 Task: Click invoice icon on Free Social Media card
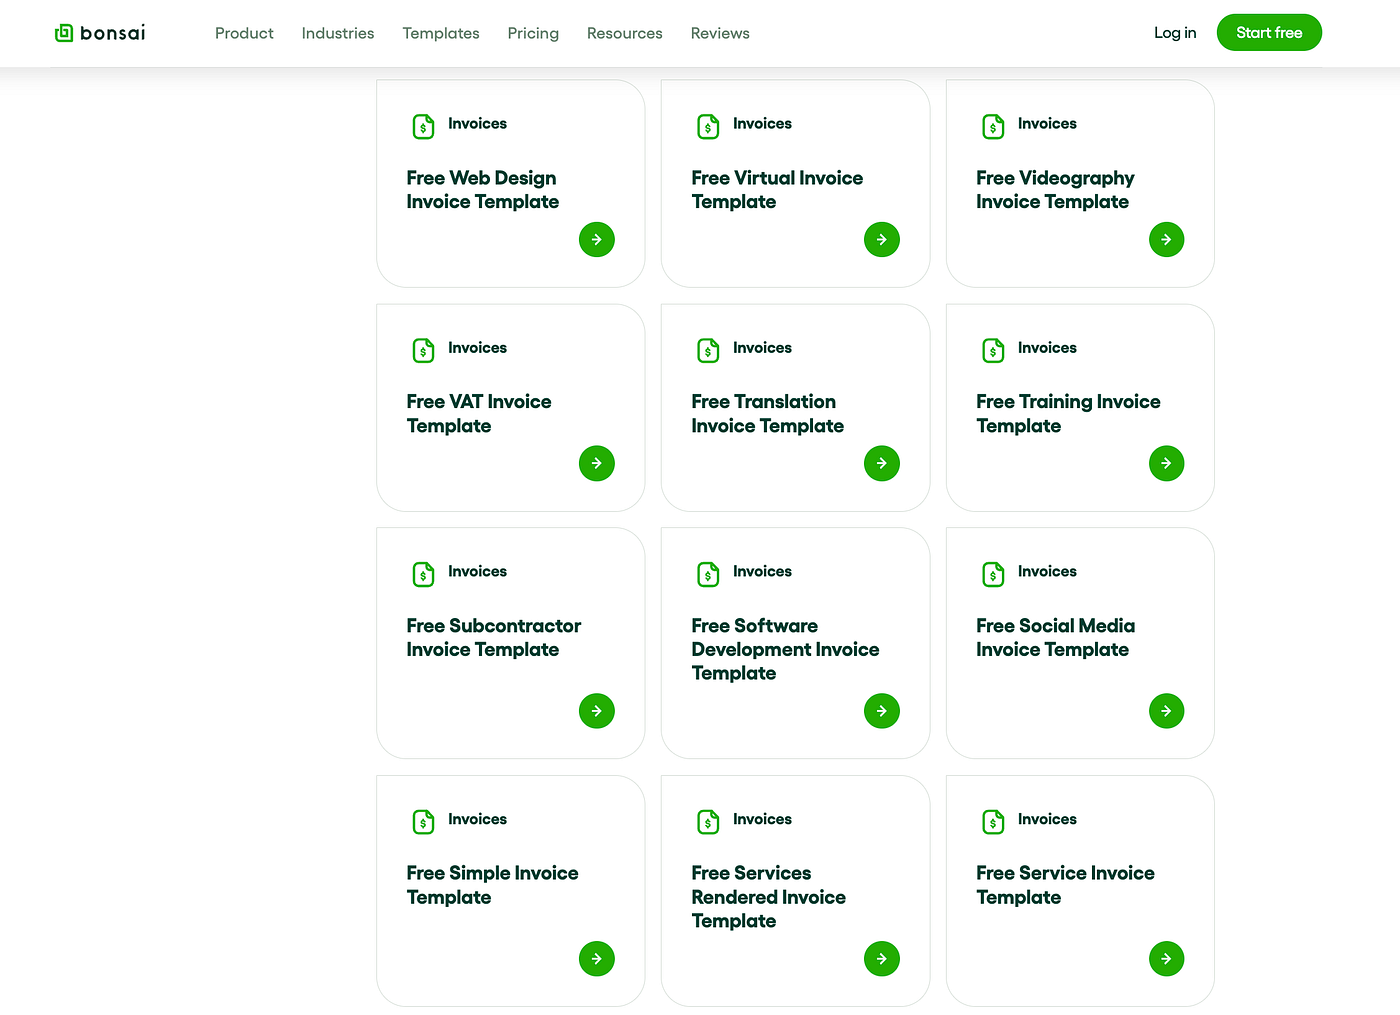click(994, 574)
